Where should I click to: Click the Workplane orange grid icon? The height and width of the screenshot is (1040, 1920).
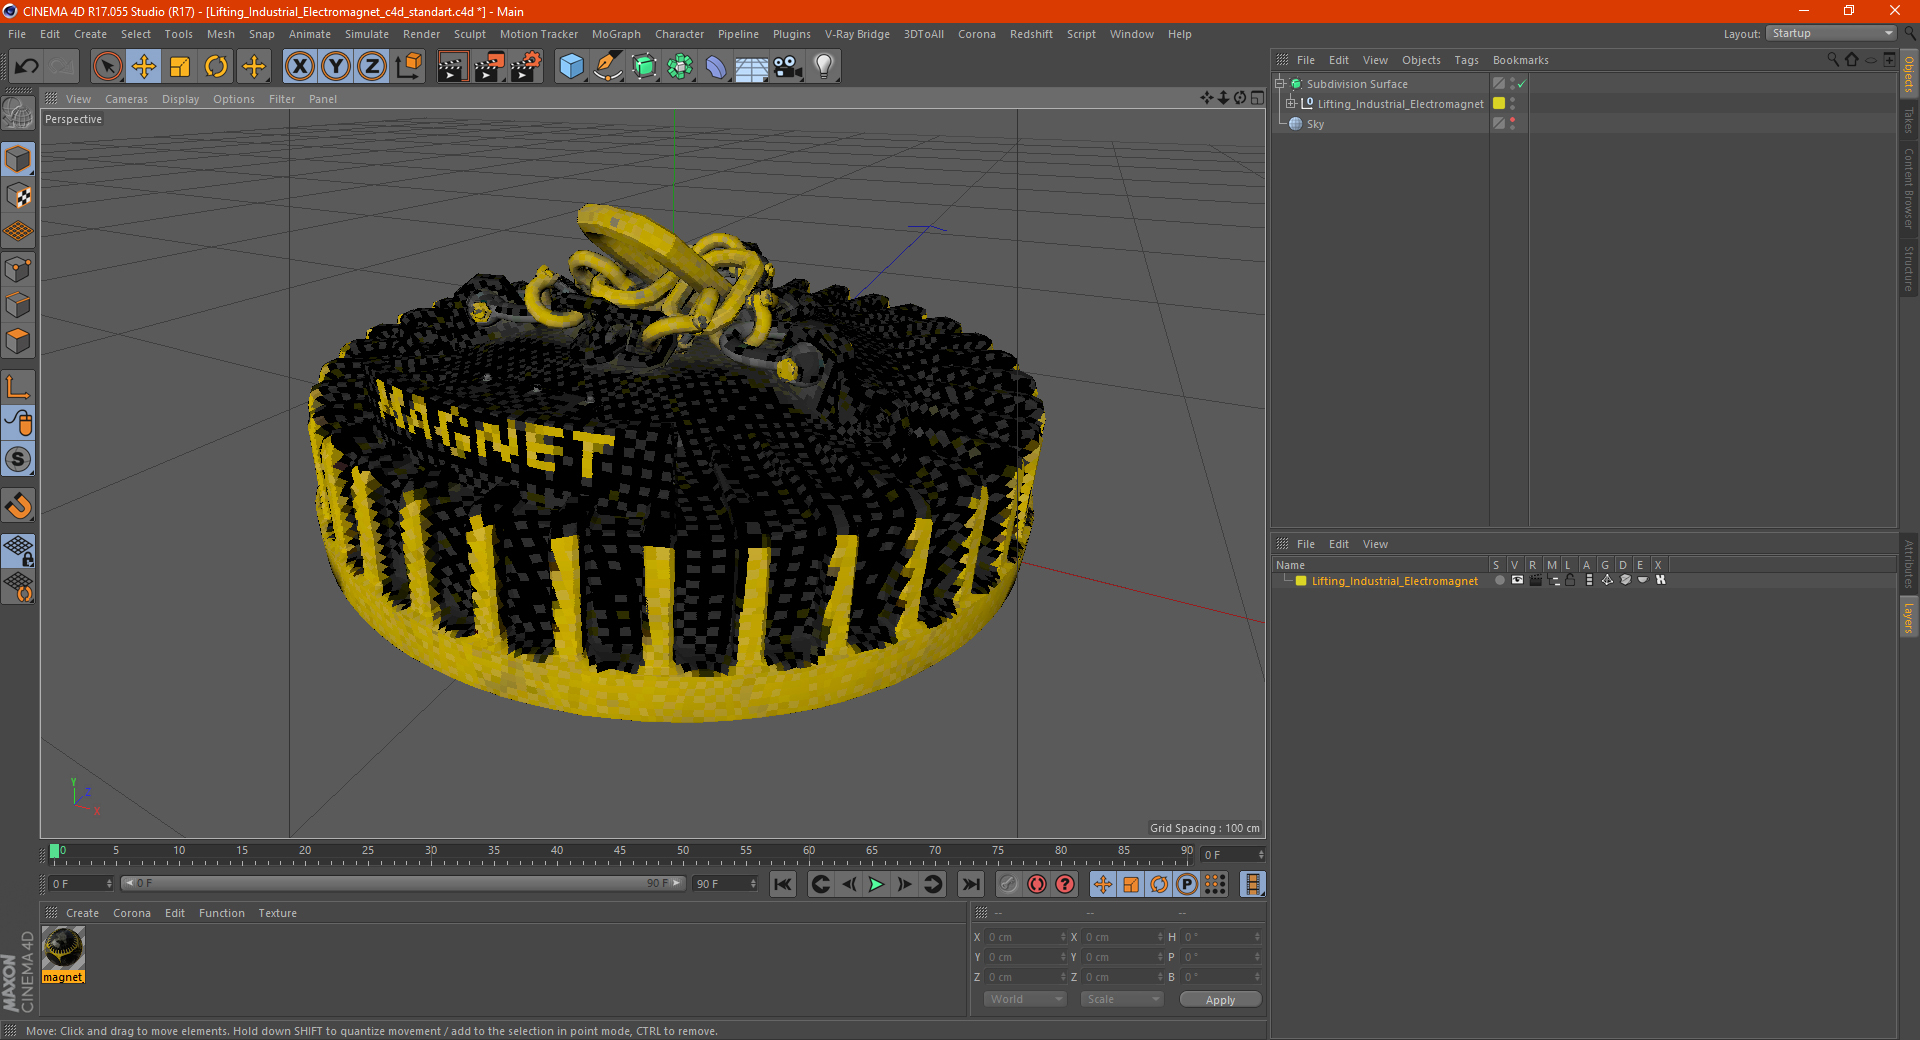(18, 232)
